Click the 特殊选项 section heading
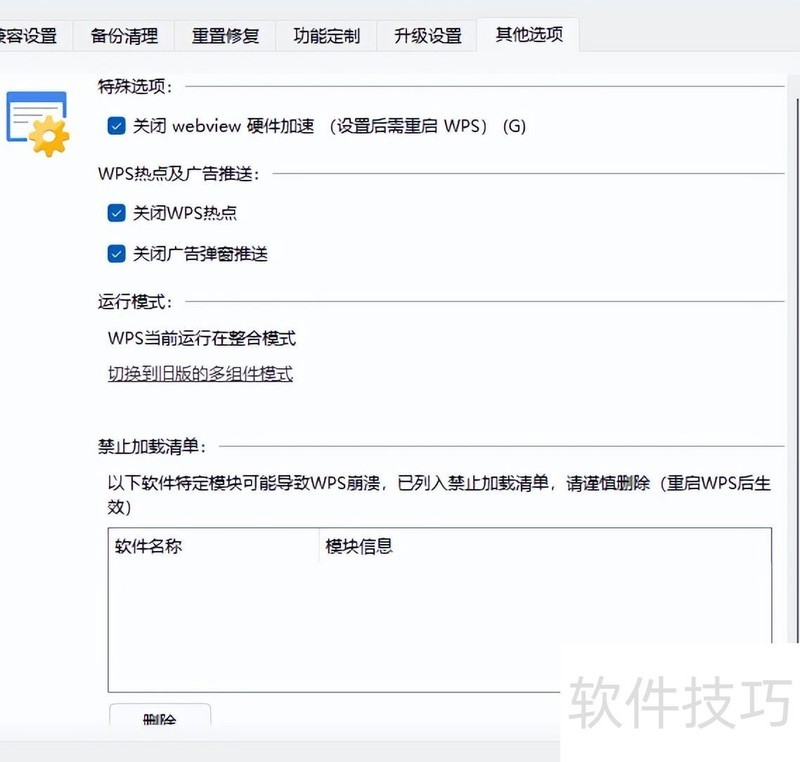This screenshot has width=800, height=762. click(135, 87)
